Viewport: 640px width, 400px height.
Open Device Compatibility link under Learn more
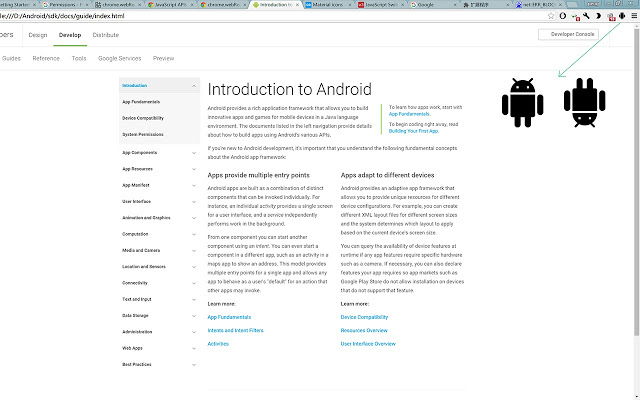pos(364,317)
